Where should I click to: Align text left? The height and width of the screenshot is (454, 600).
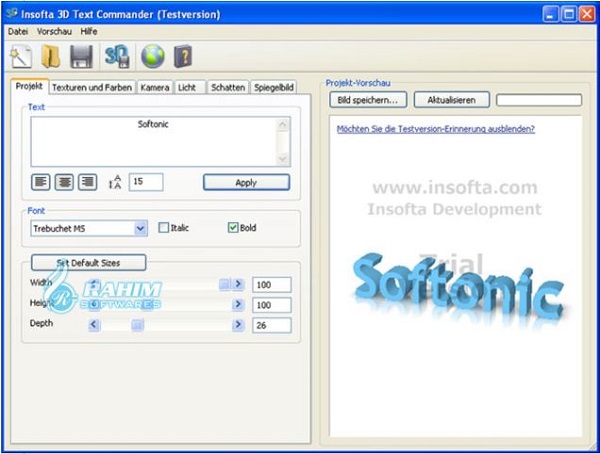point(41,182)
